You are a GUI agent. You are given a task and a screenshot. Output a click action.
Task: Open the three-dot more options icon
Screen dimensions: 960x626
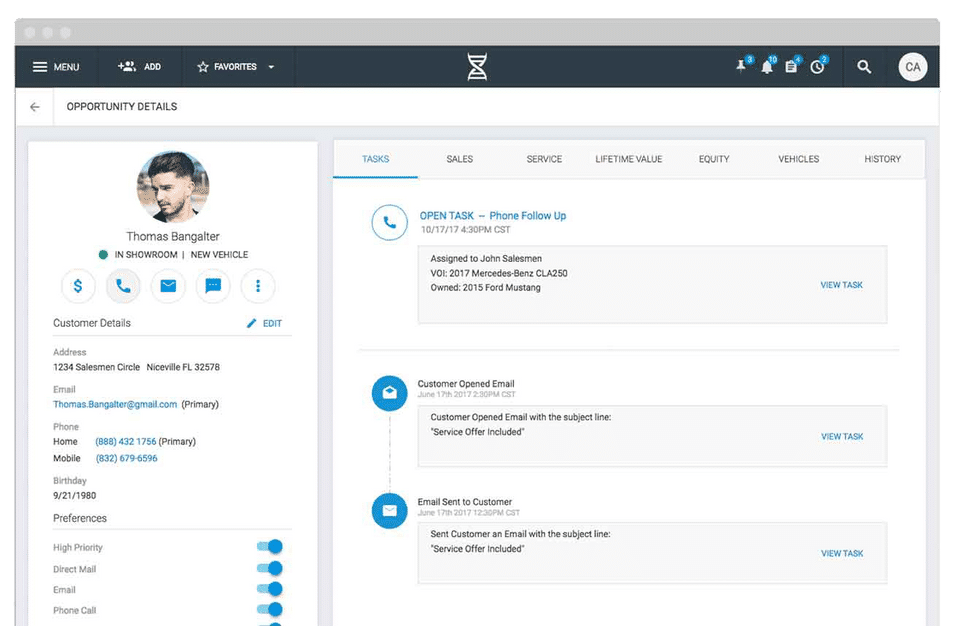pos(258,285)
